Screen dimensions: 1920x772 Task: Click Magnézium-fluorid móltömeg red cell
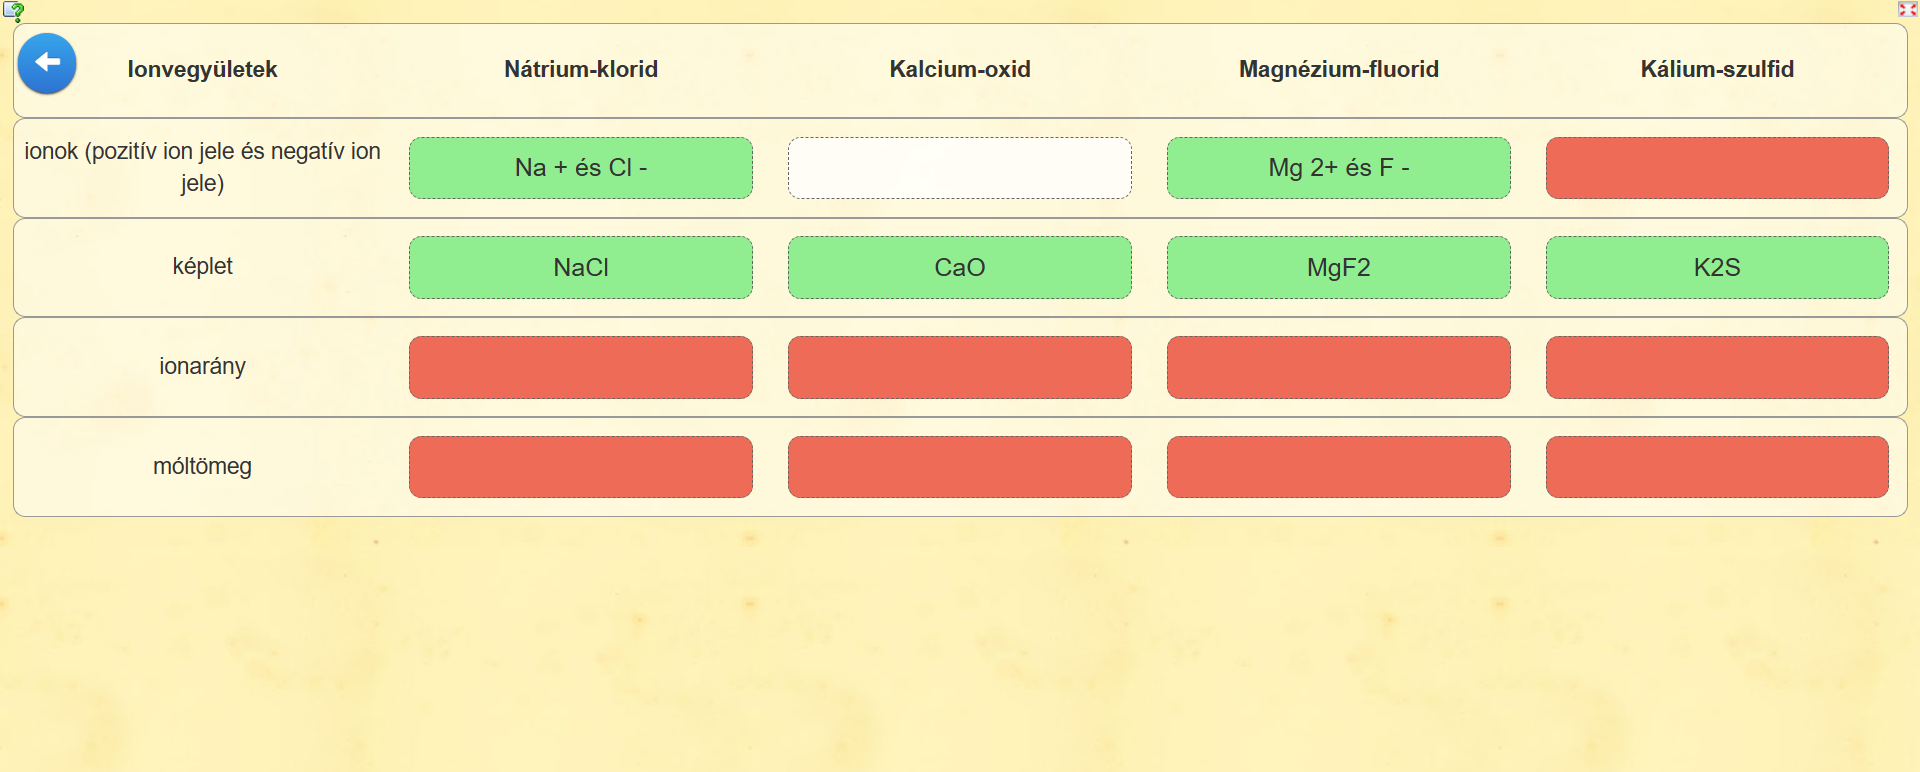coord(1338,467)
